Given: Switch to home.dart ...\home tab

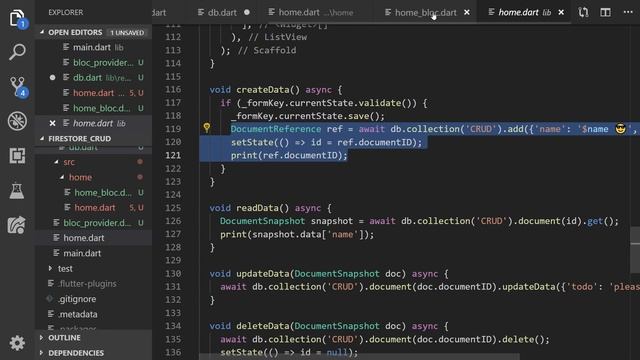Looking at the screenshot, I should tap(315, 13).
